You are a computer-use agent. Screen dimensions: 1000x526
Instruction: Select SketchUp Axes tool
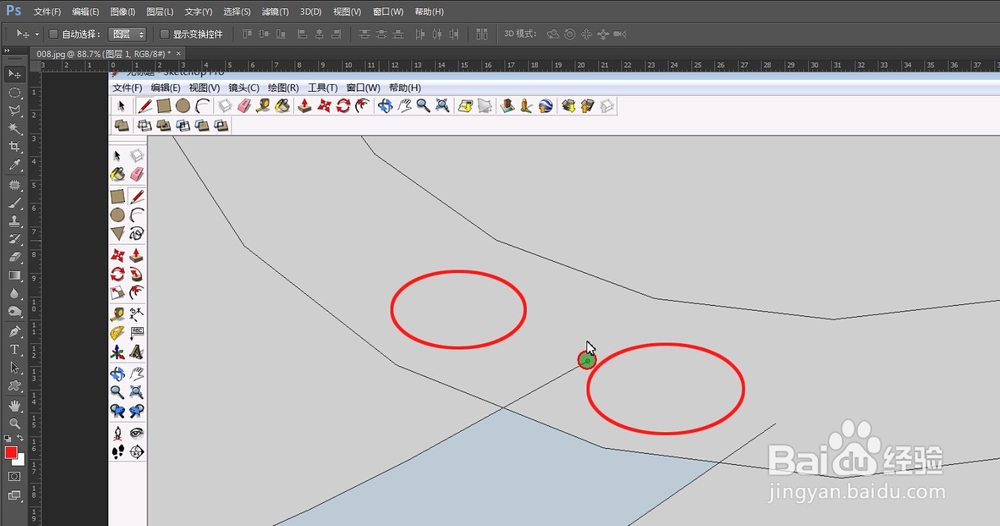click(x=117, y=352)
